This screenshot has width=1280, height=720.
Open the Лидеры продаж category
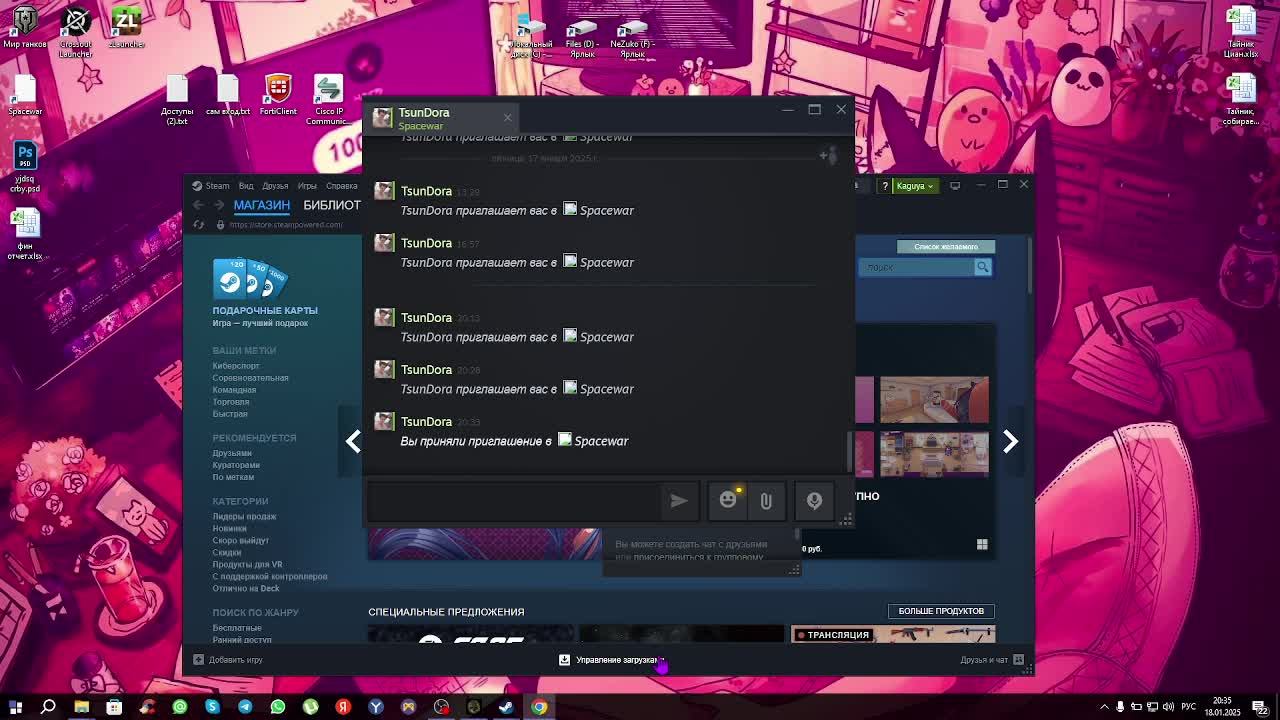coord(244,516)
